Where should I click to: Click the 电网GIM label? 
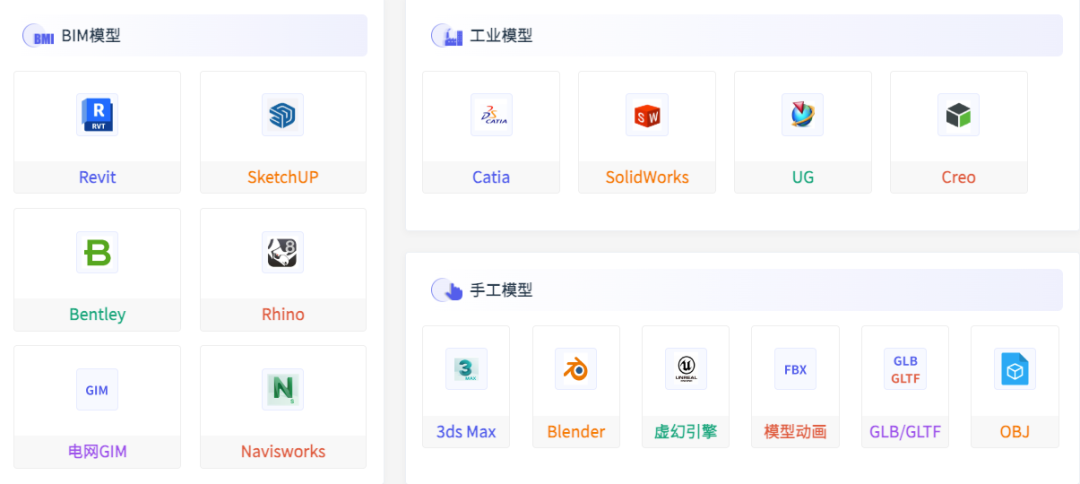coord(97,452)
